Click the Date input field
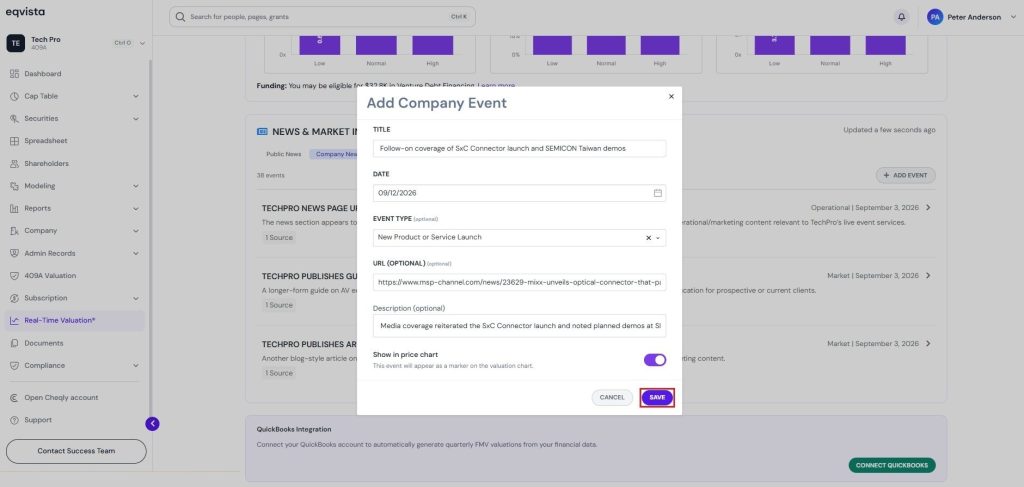The width and height of the screenshot is (1024, 487). pyautogui.click(x=519, y=193)
